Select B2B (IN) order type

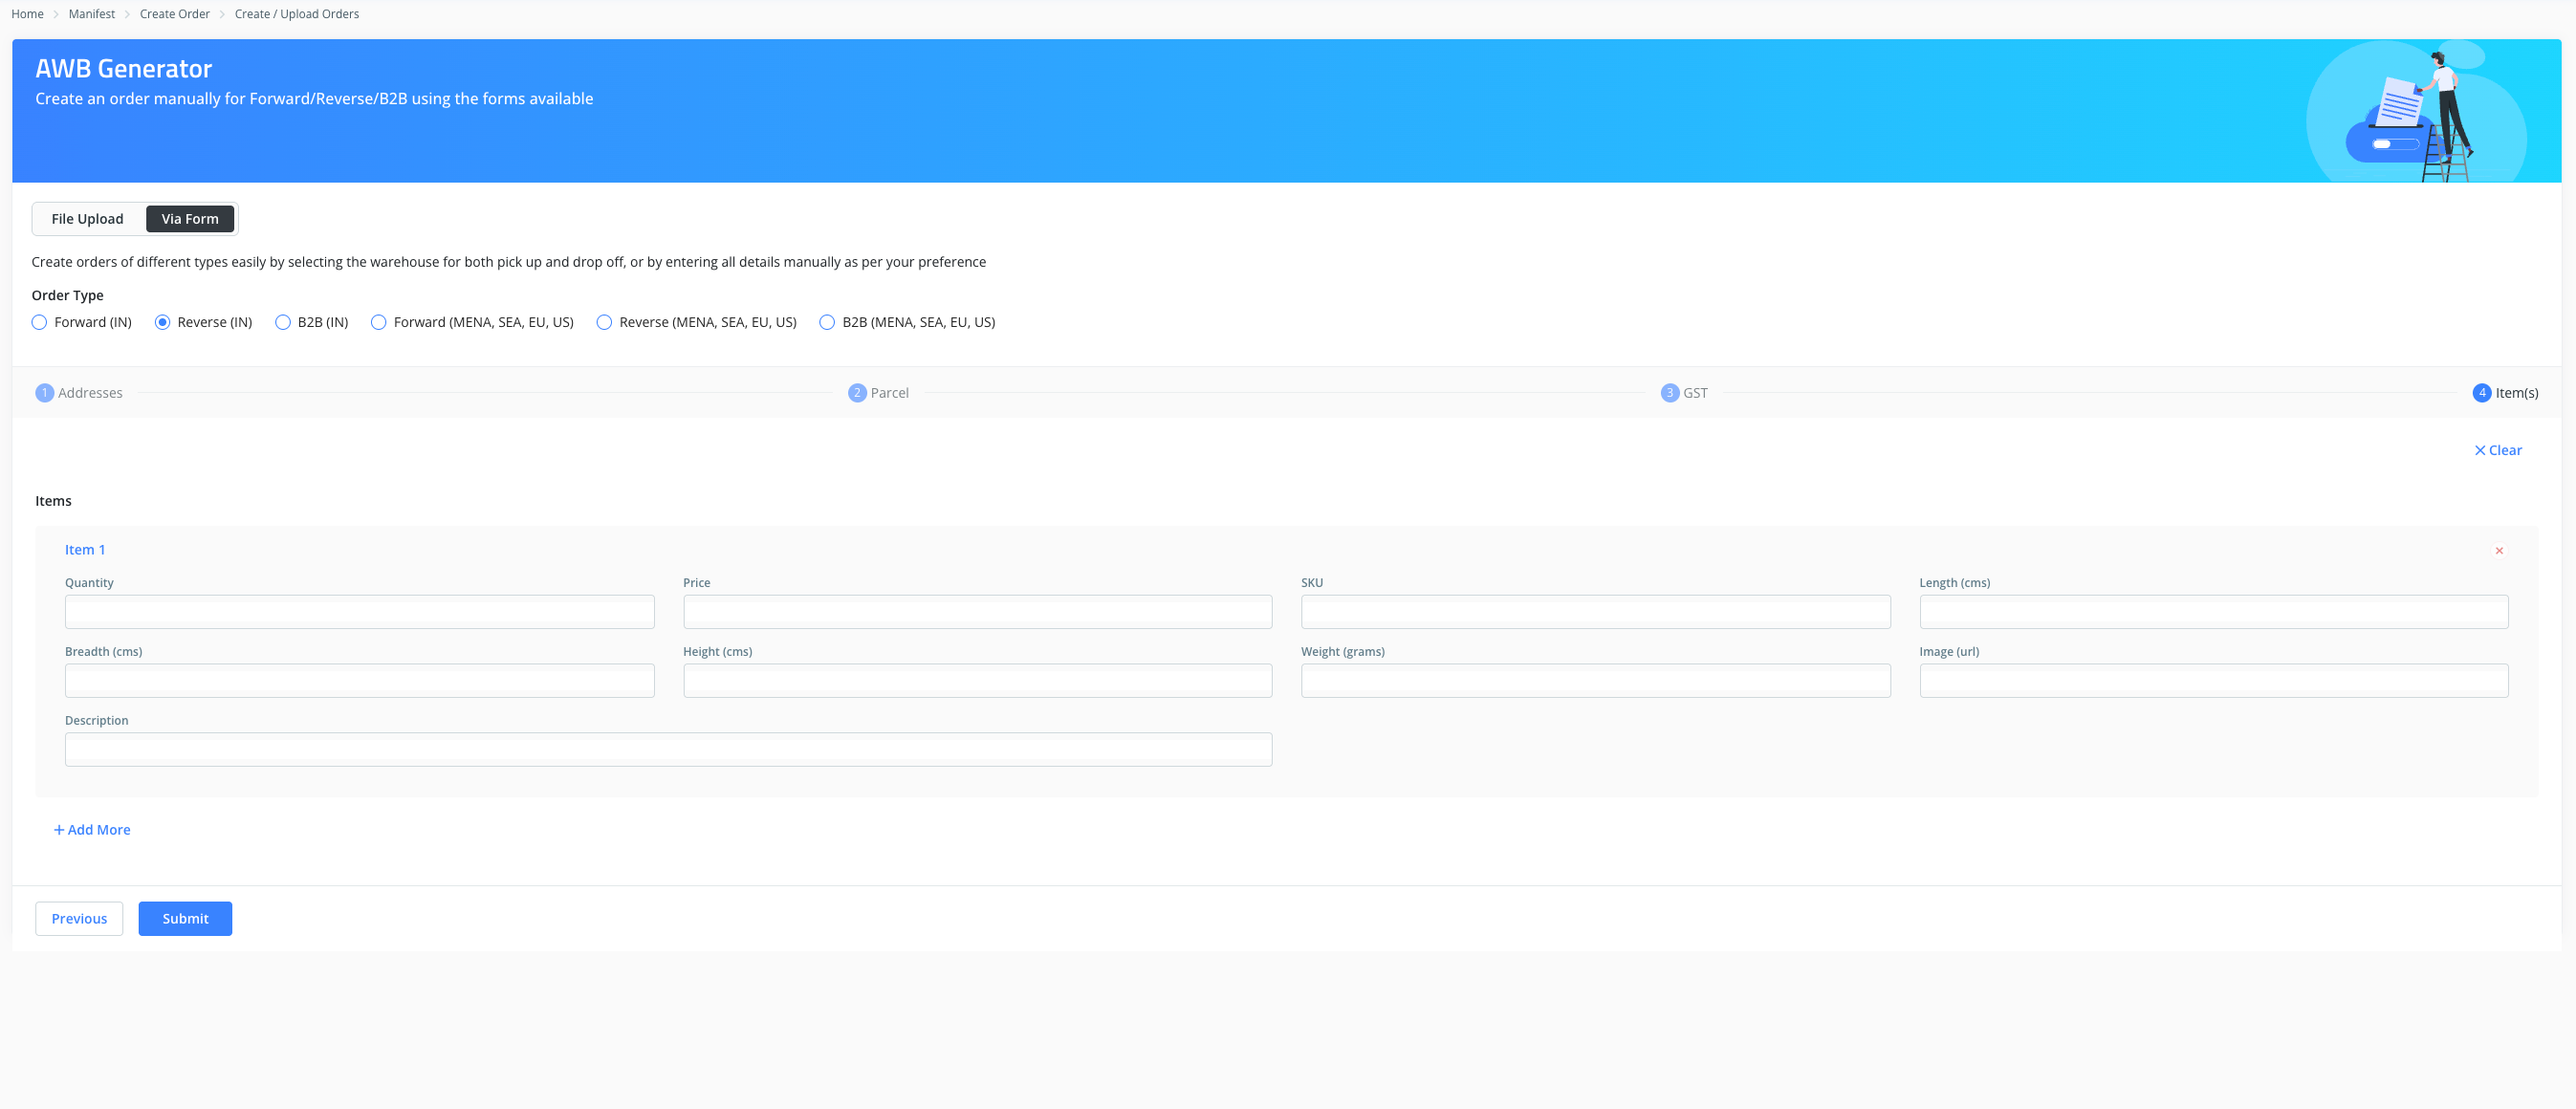[x=283, y=322]
